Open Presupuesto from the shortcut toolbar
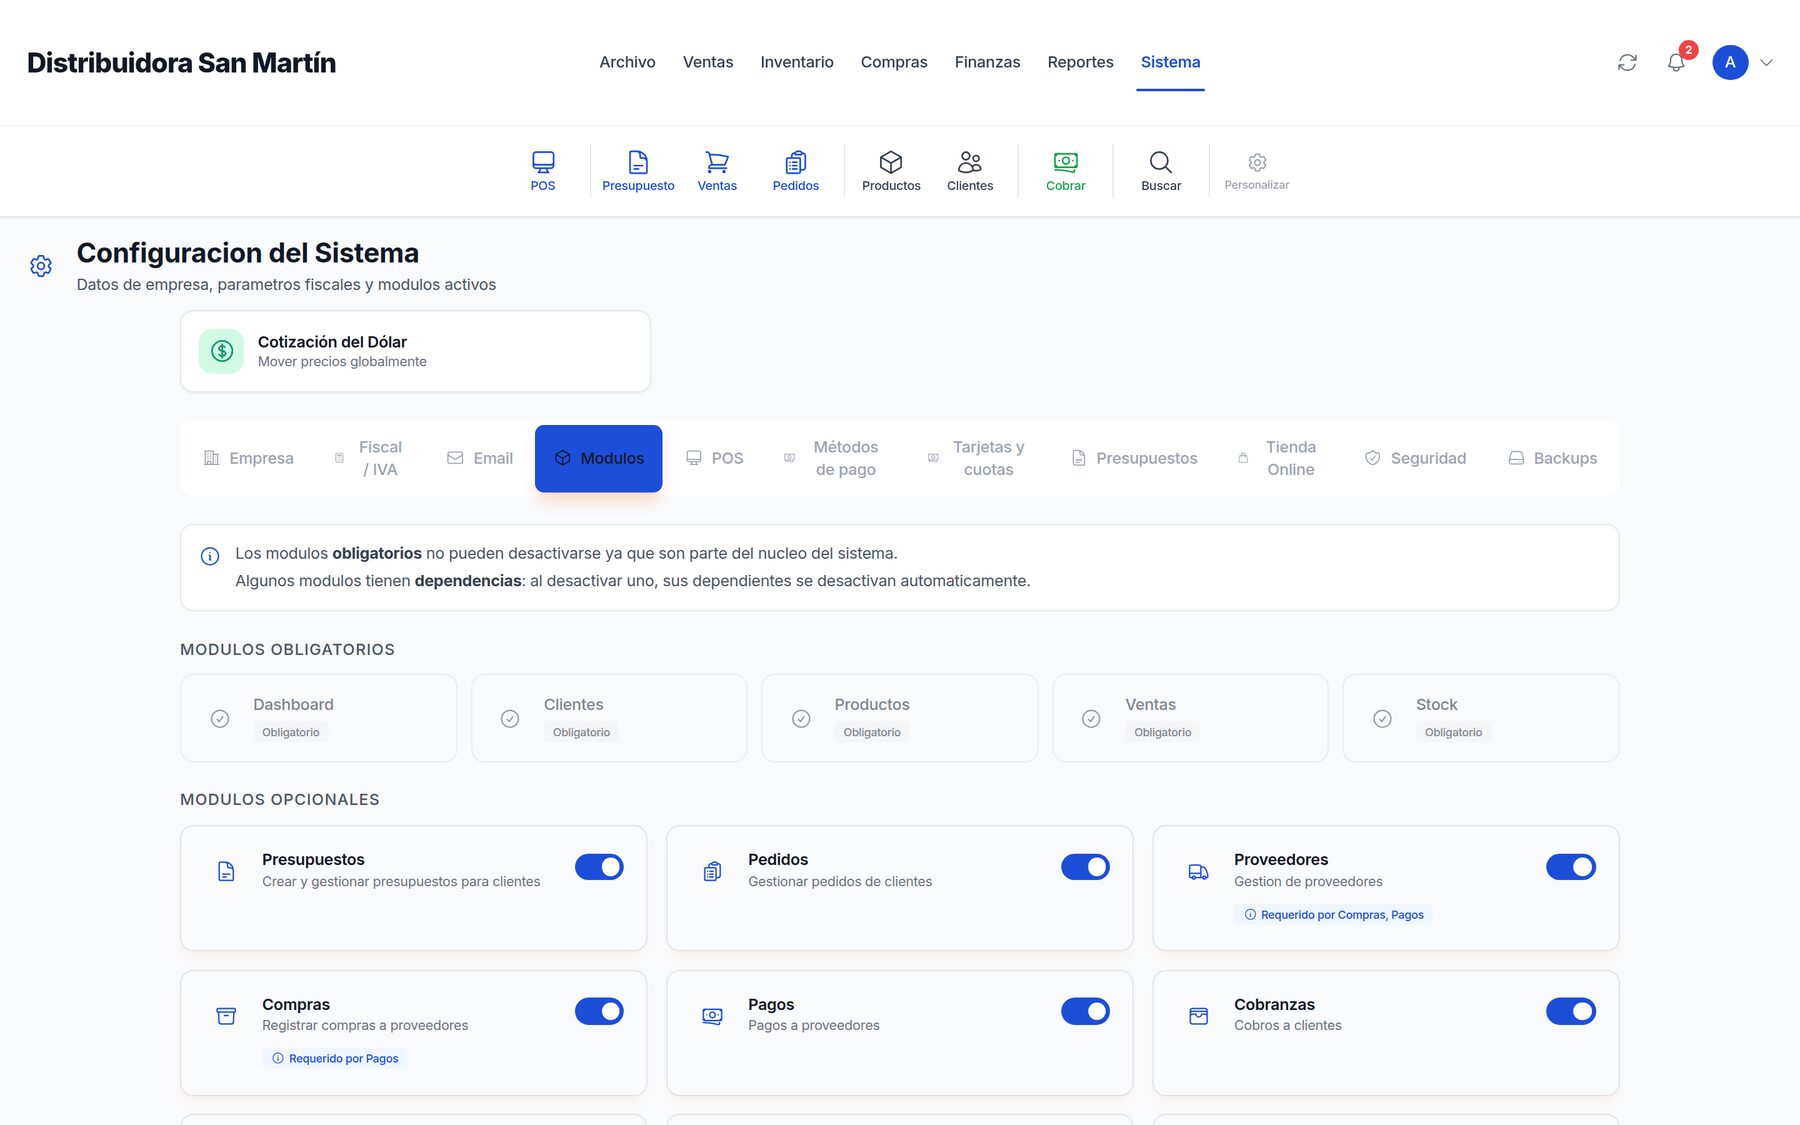The height and width of the screenshot is (1125, 1800). pos(638,171)
